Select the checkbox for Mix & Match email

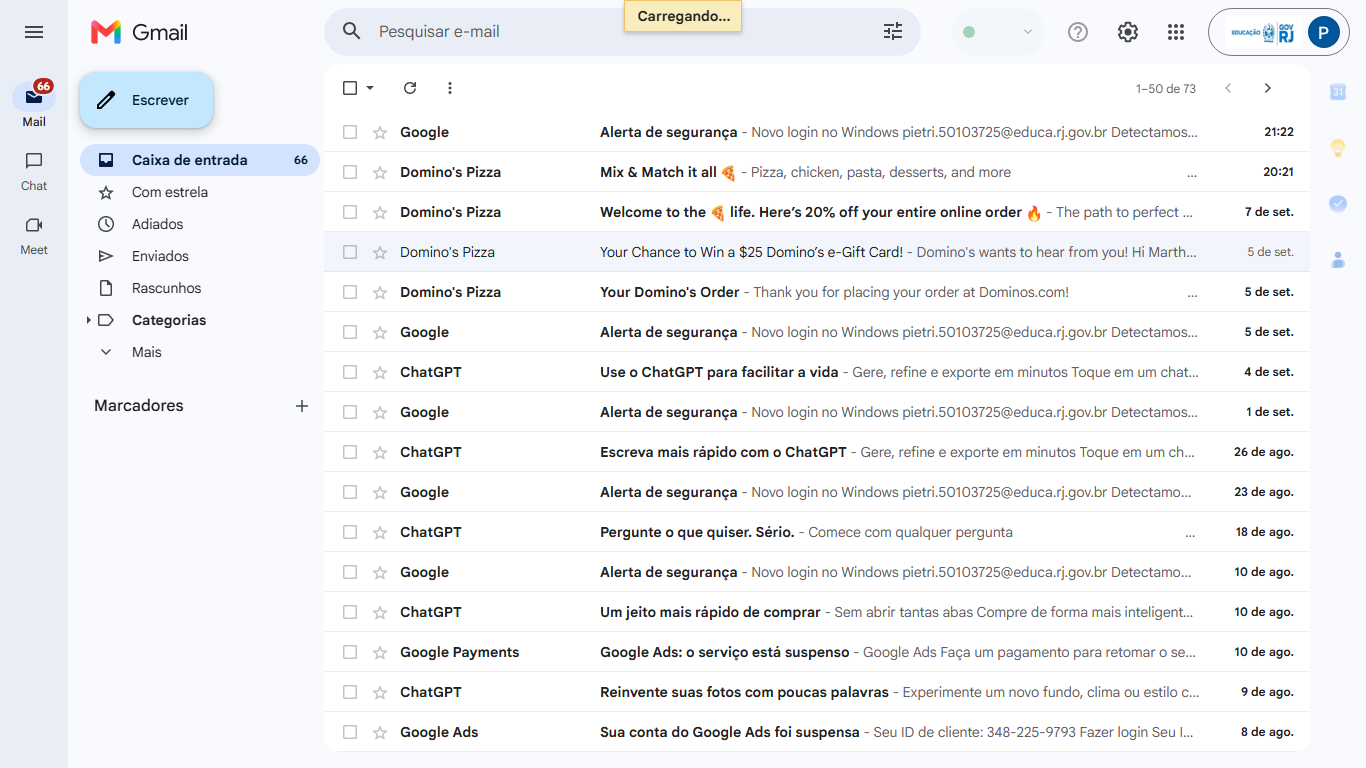coord(350,172)
